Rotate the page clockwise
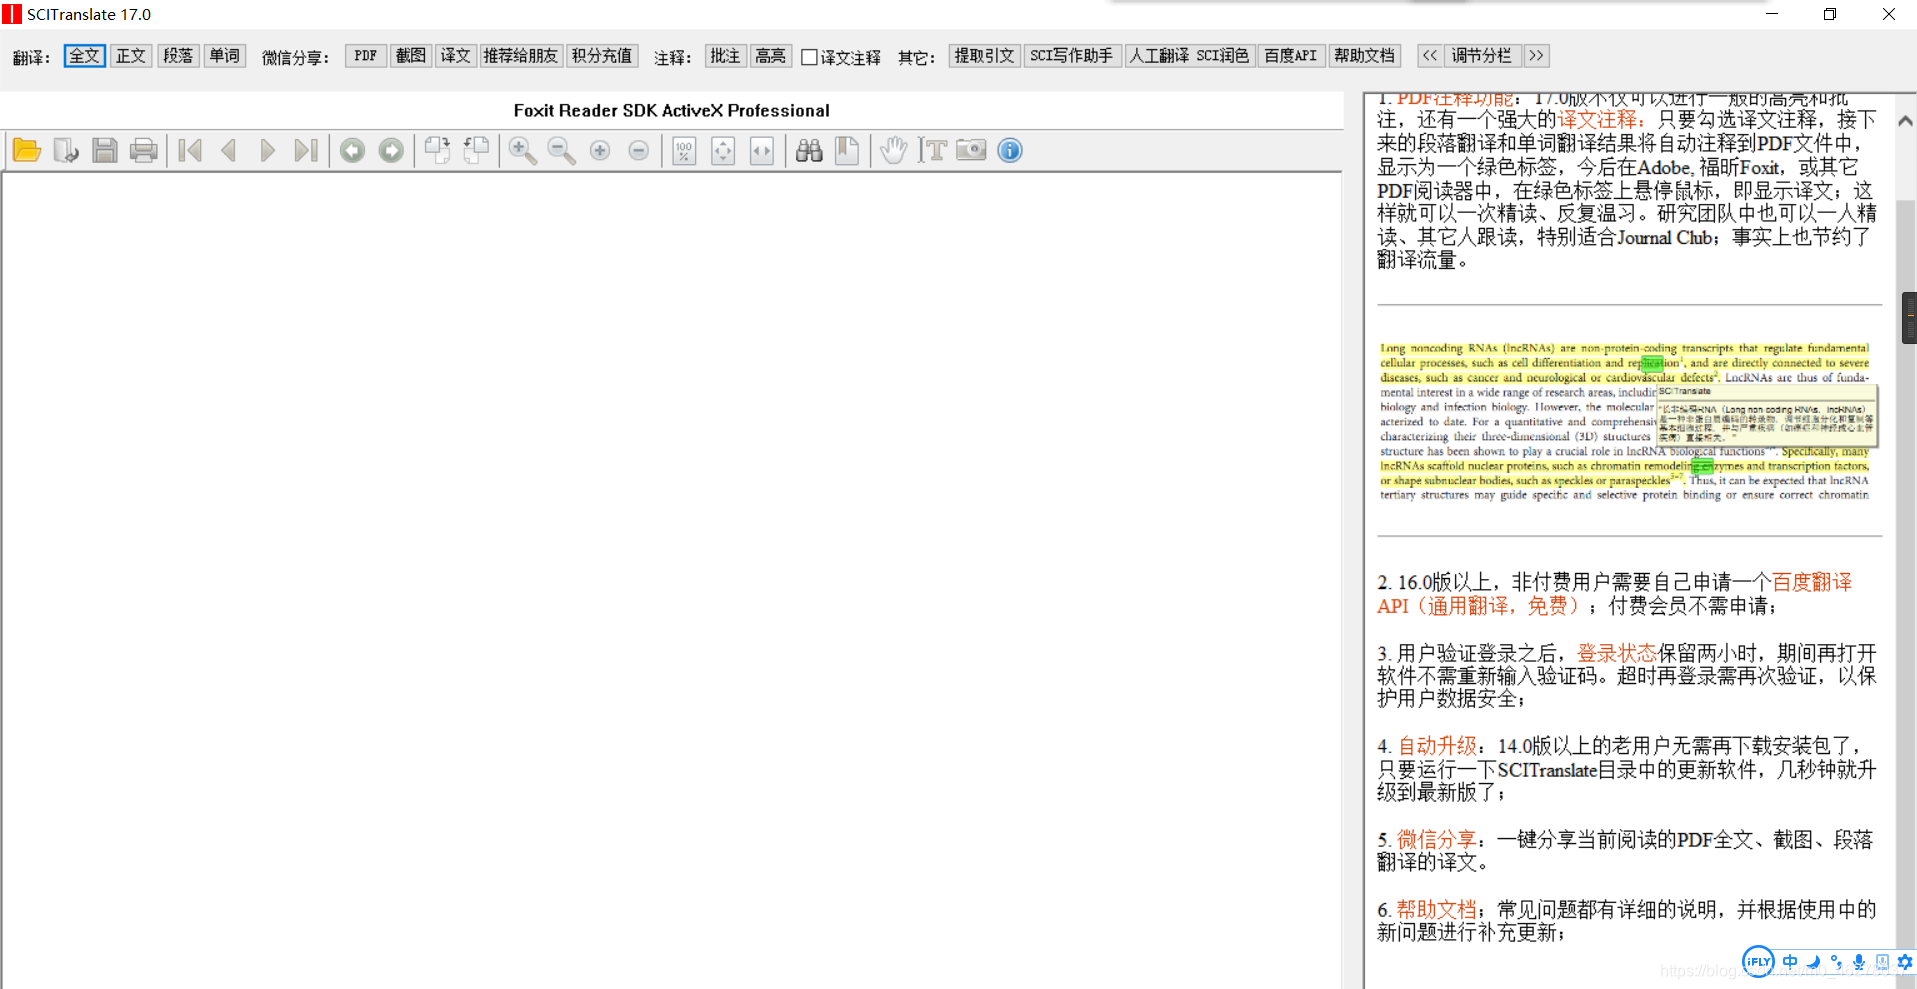This screenshot has height=989, width=1917. [x=437, y=151]
